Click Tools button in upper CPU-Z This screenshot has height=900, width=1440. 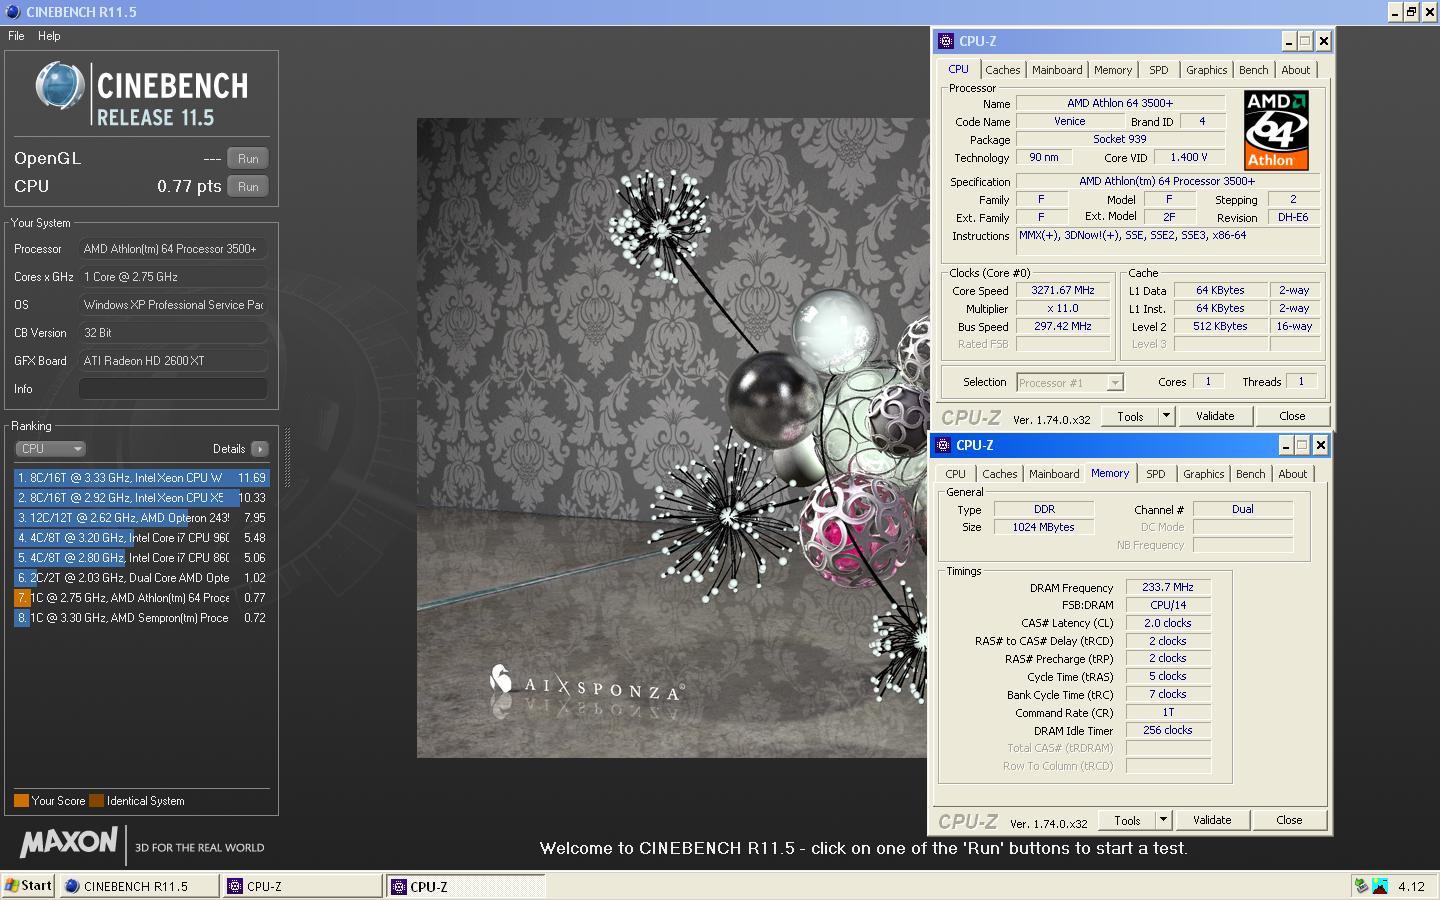[x=1131, y=417]
